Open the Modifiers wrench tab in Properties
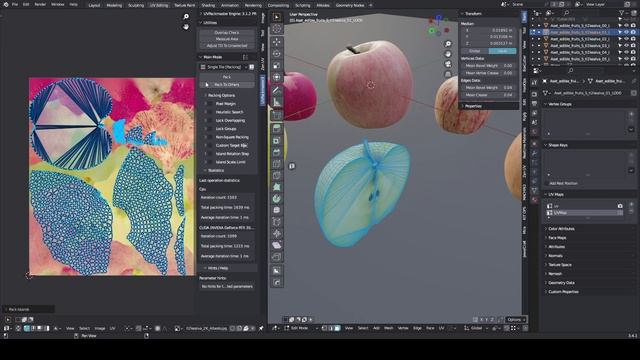This screenshot has height=360, width=640. 534,153
